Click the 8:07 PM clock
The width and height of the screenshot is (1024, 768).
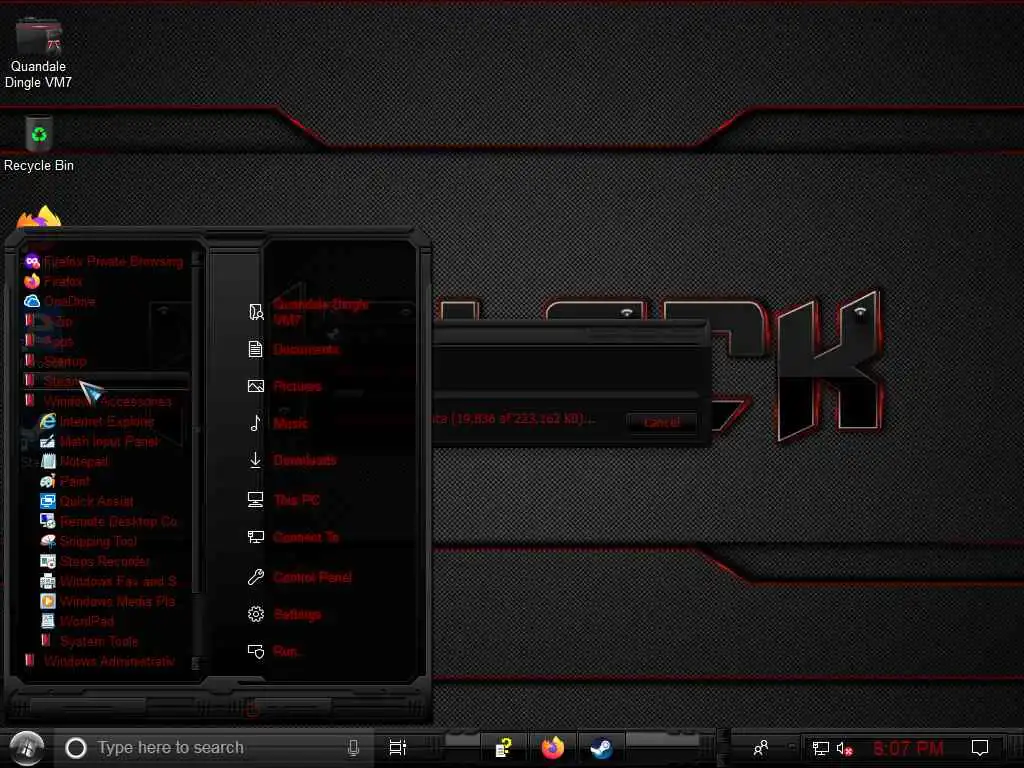(x=908, y=748)
